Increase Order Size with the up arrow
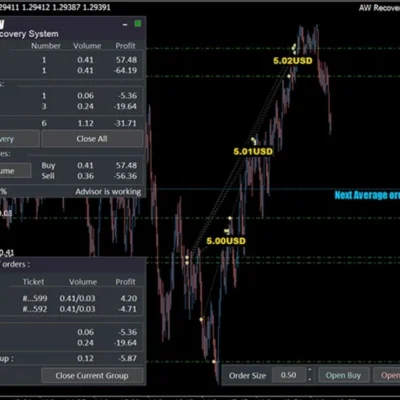 tap(310, 370)
